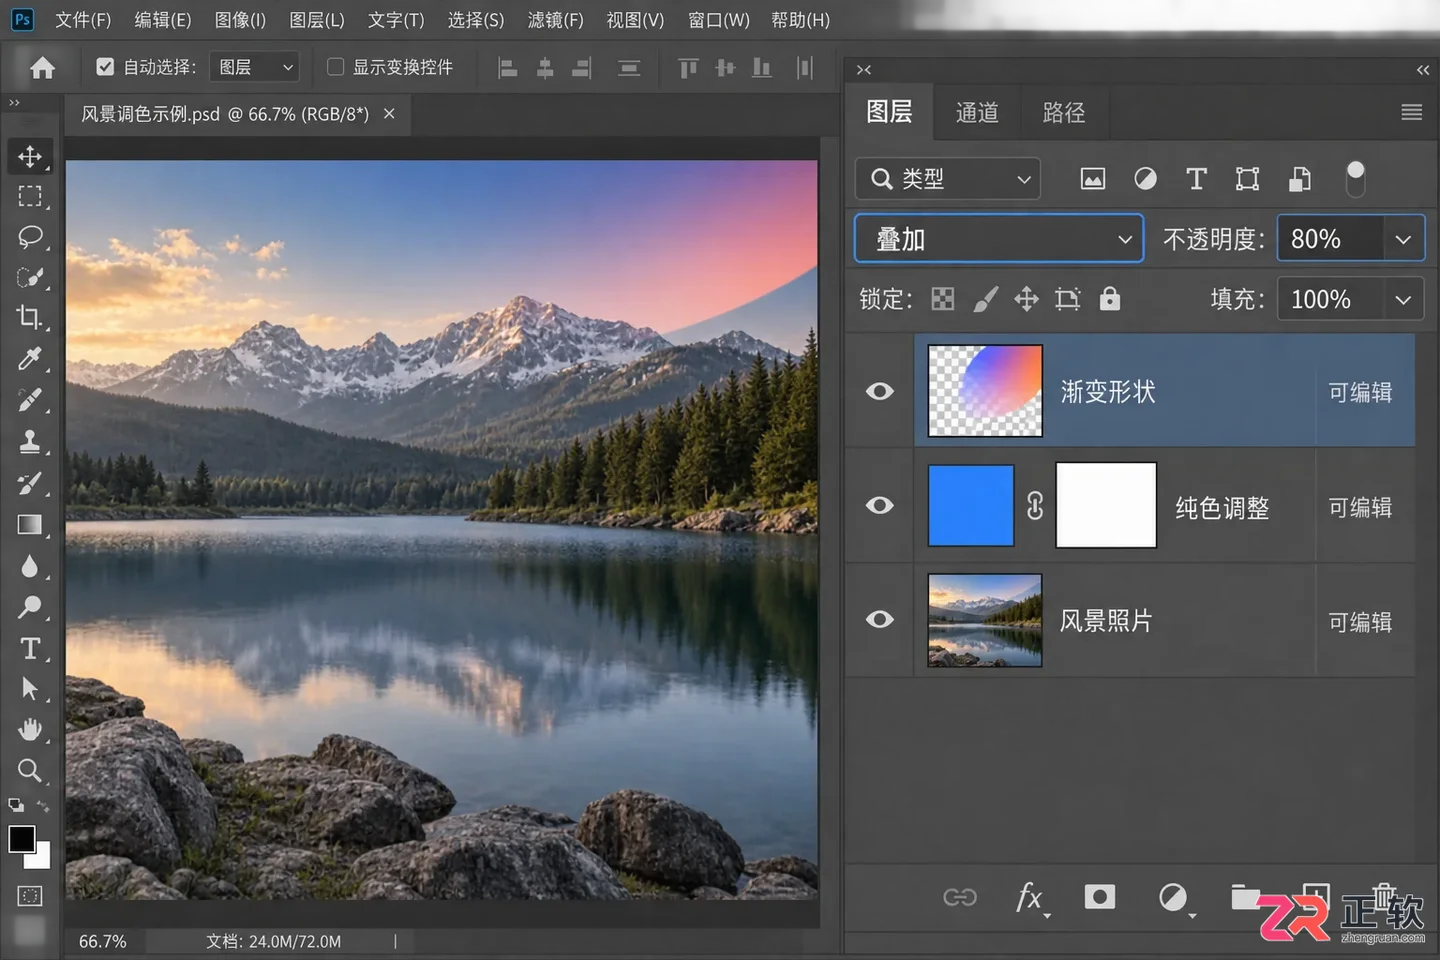The width and height of the screenshot is (1440, 960).
Task: Filter layers by type T icon
Action: tap(1196, 179)
